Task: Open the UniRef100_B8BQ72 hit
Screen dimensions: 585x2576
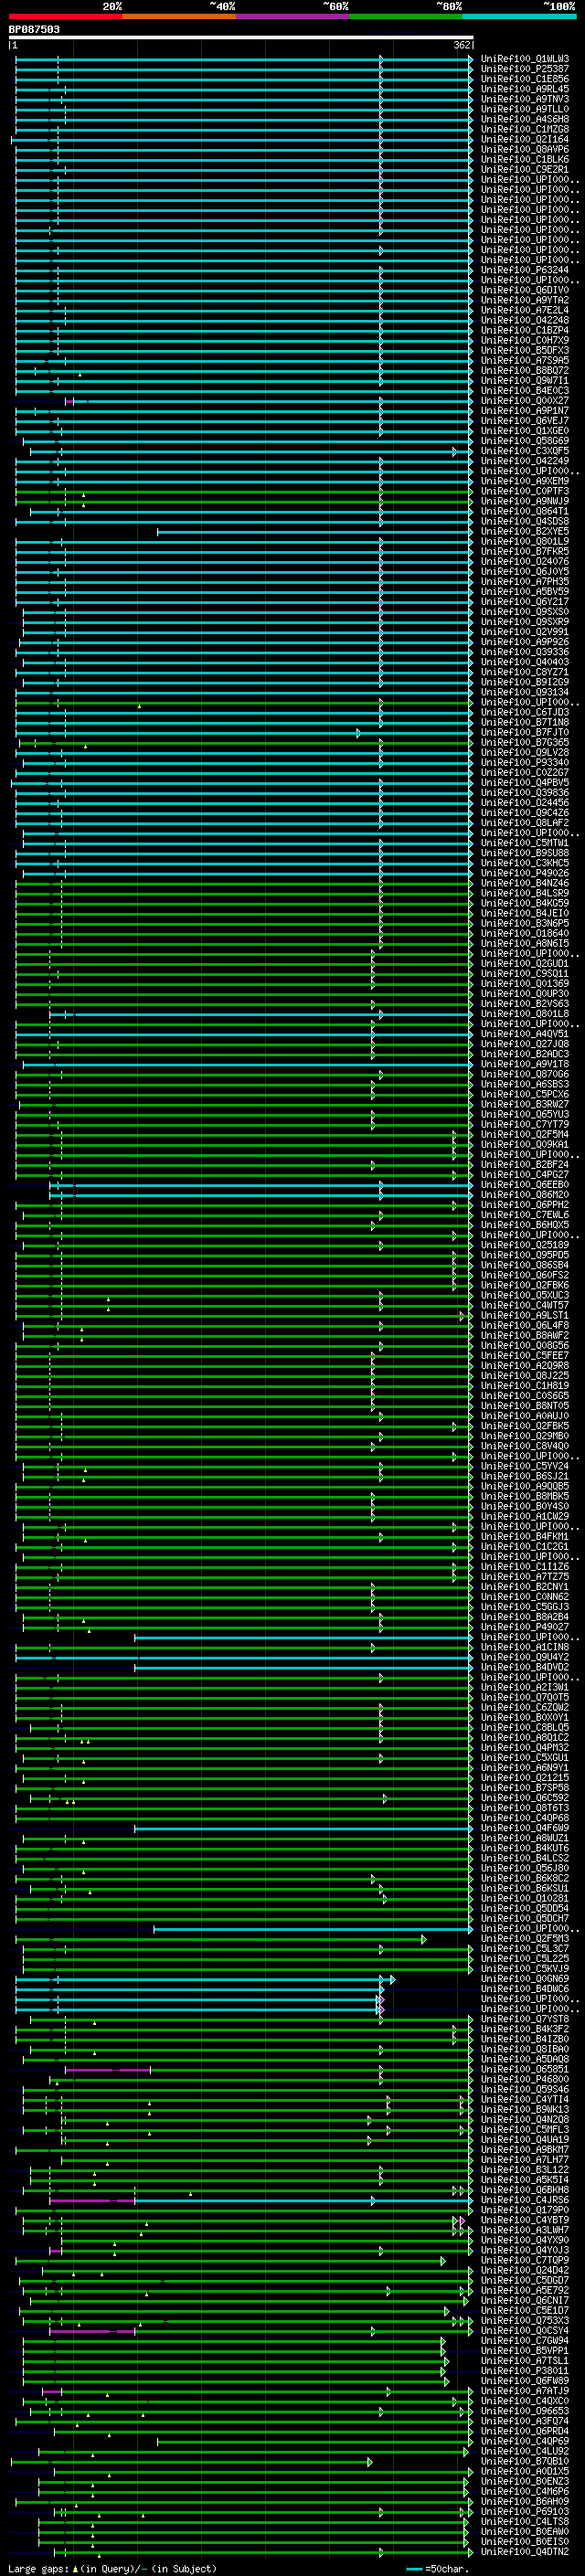Action: [524, 370]
